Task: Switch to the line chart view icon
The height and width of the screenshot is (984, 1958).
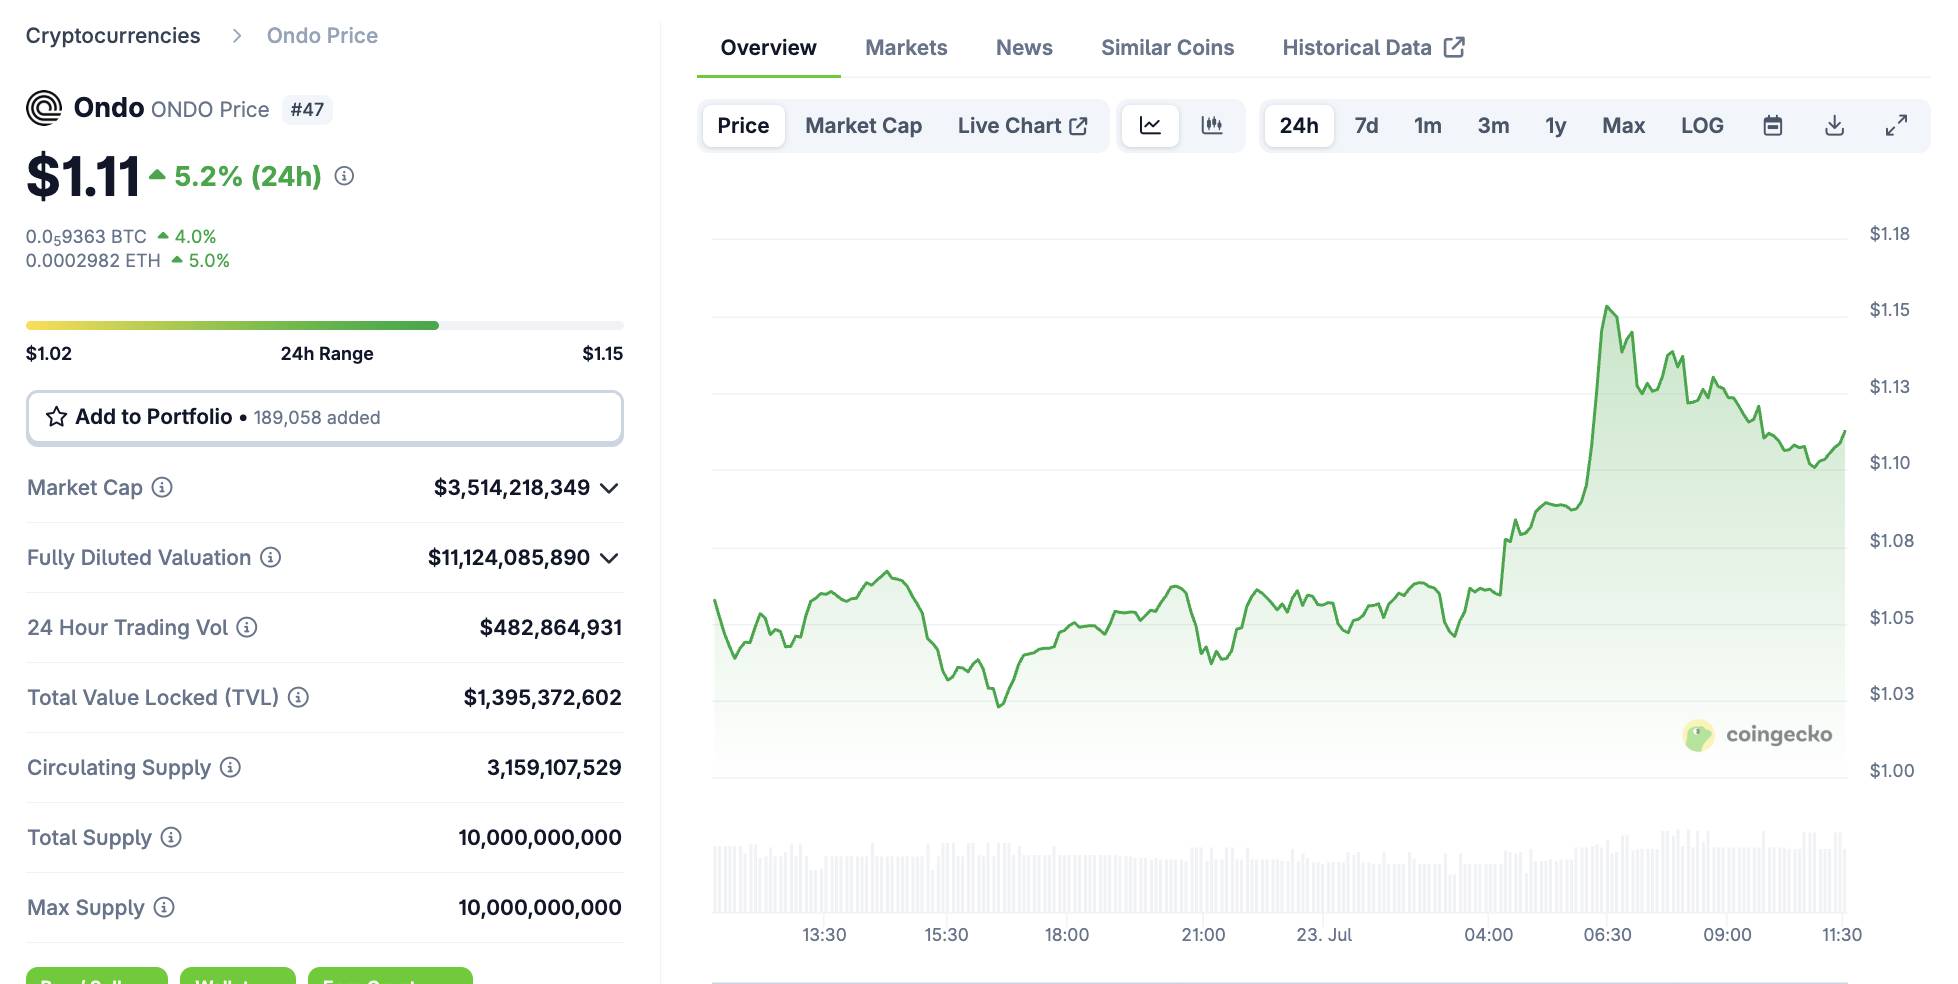Action: 1150,126
